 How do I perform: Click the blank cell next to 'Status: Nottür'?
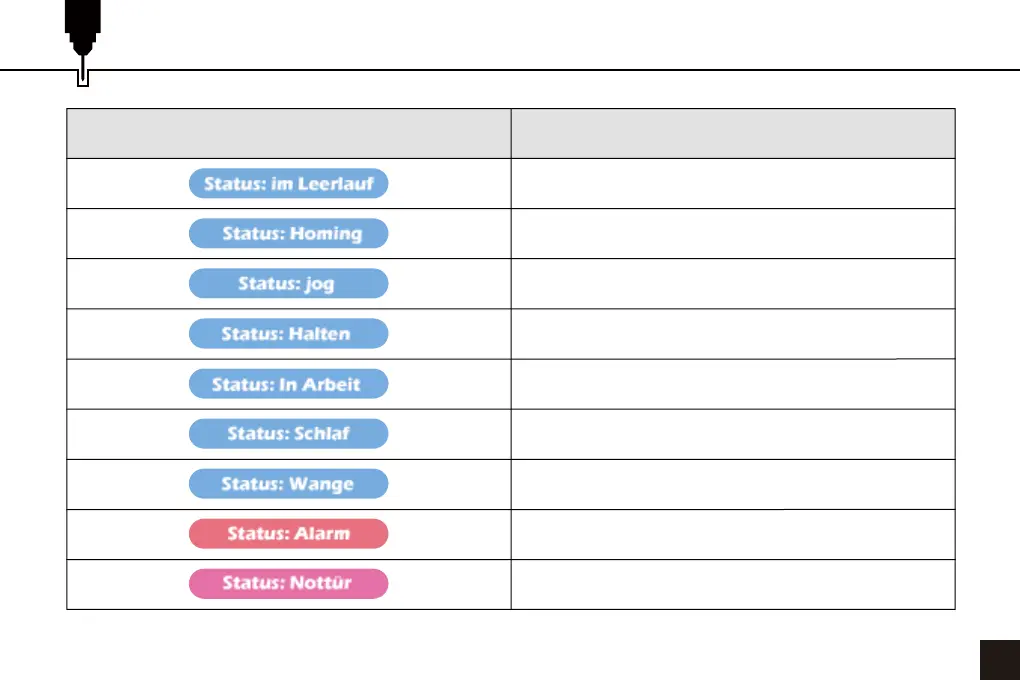tap(732, 584)
